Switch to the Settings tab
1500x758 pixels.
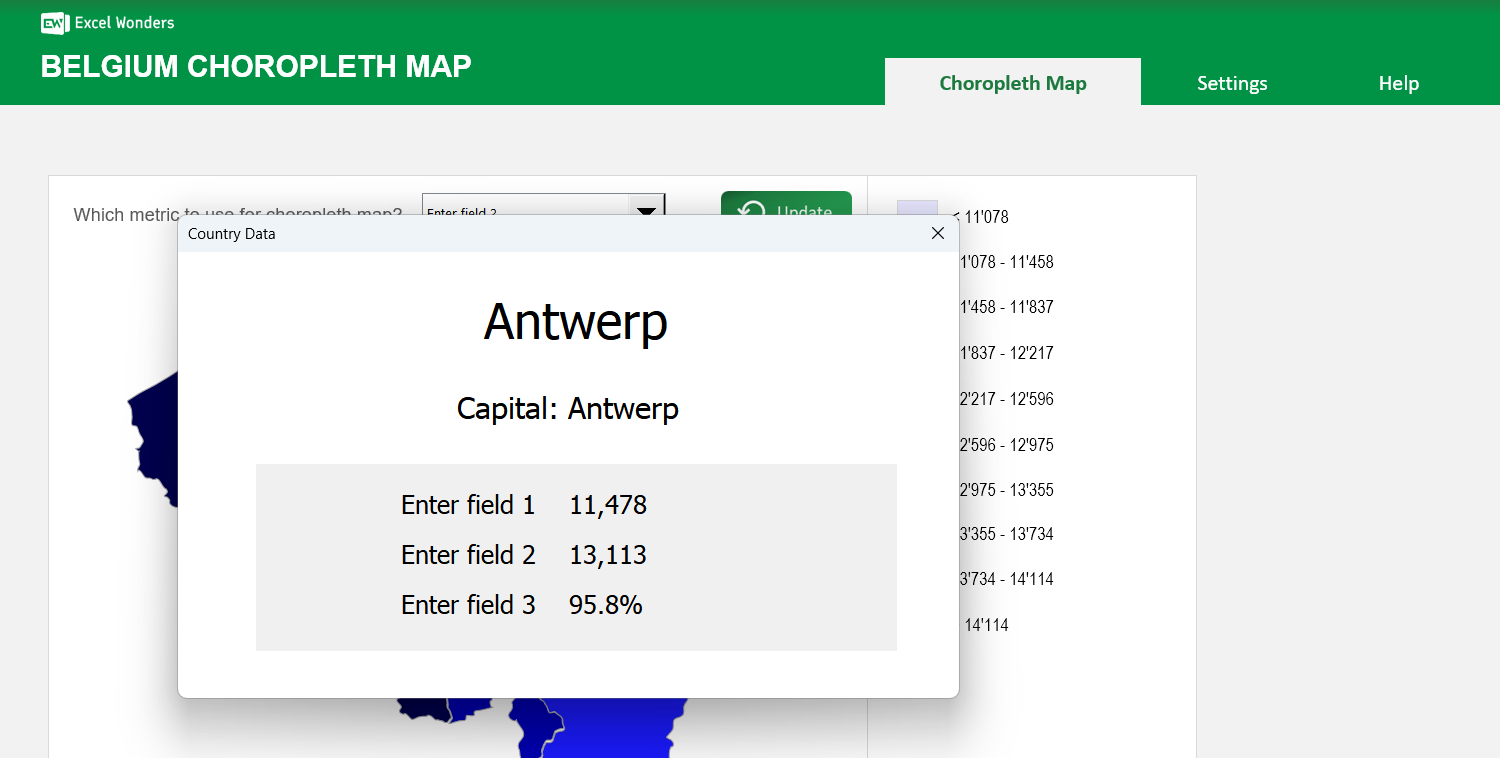1231,83
